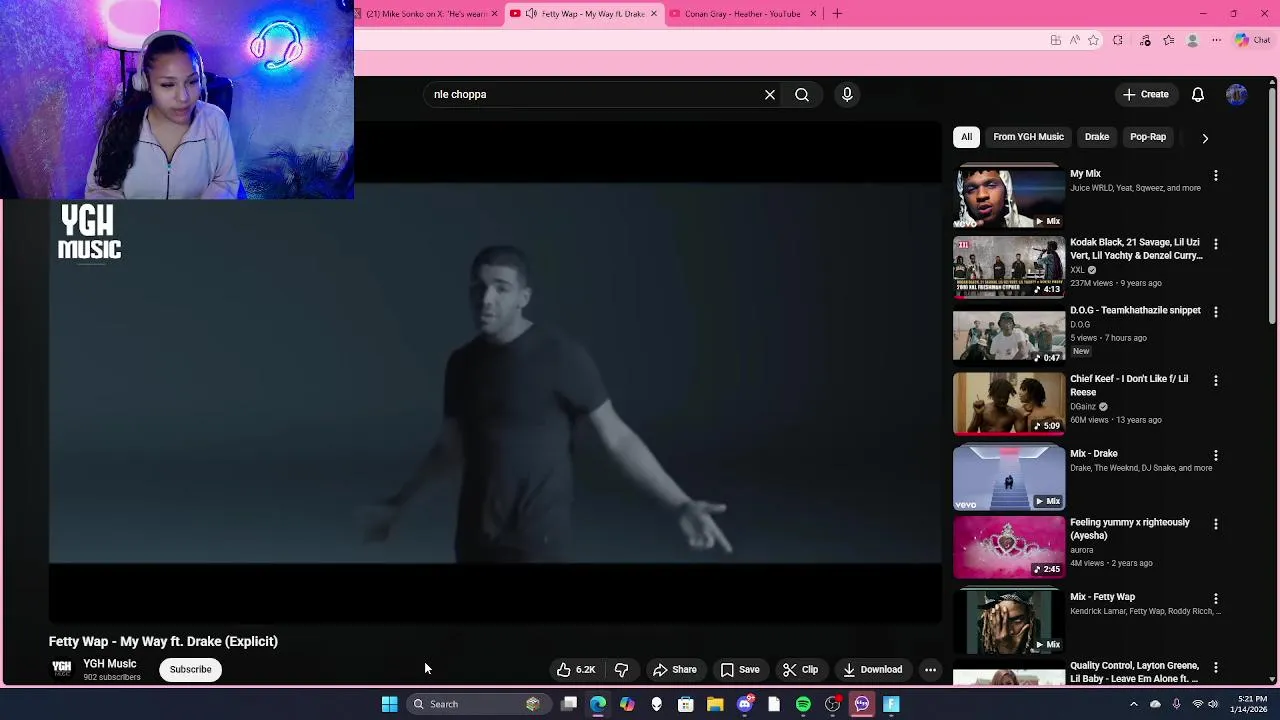
Task: Open options for Mix - Fetty Wap
Action: (x=1216, y=598)
